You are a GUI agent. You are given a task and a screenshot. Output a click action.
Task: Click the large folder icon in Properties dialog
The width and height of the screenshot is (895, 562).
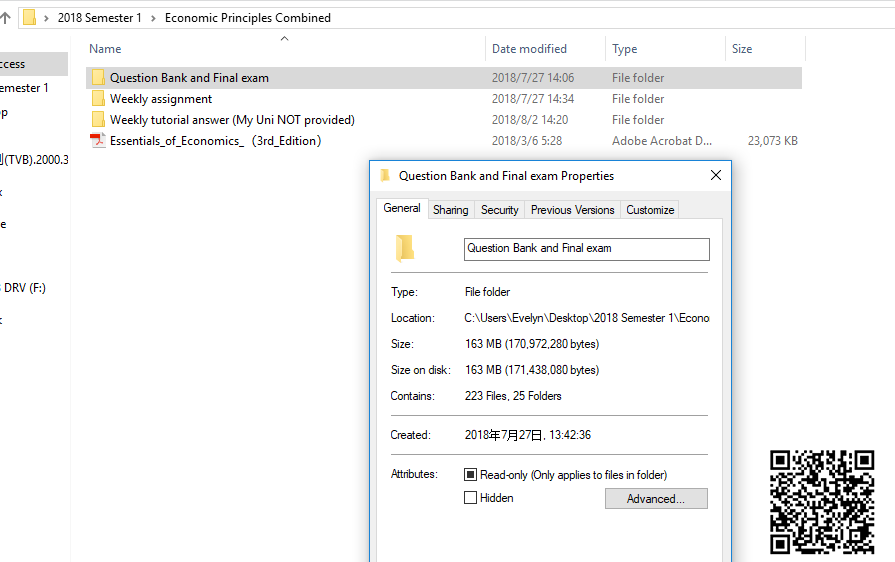coord(405,248)
